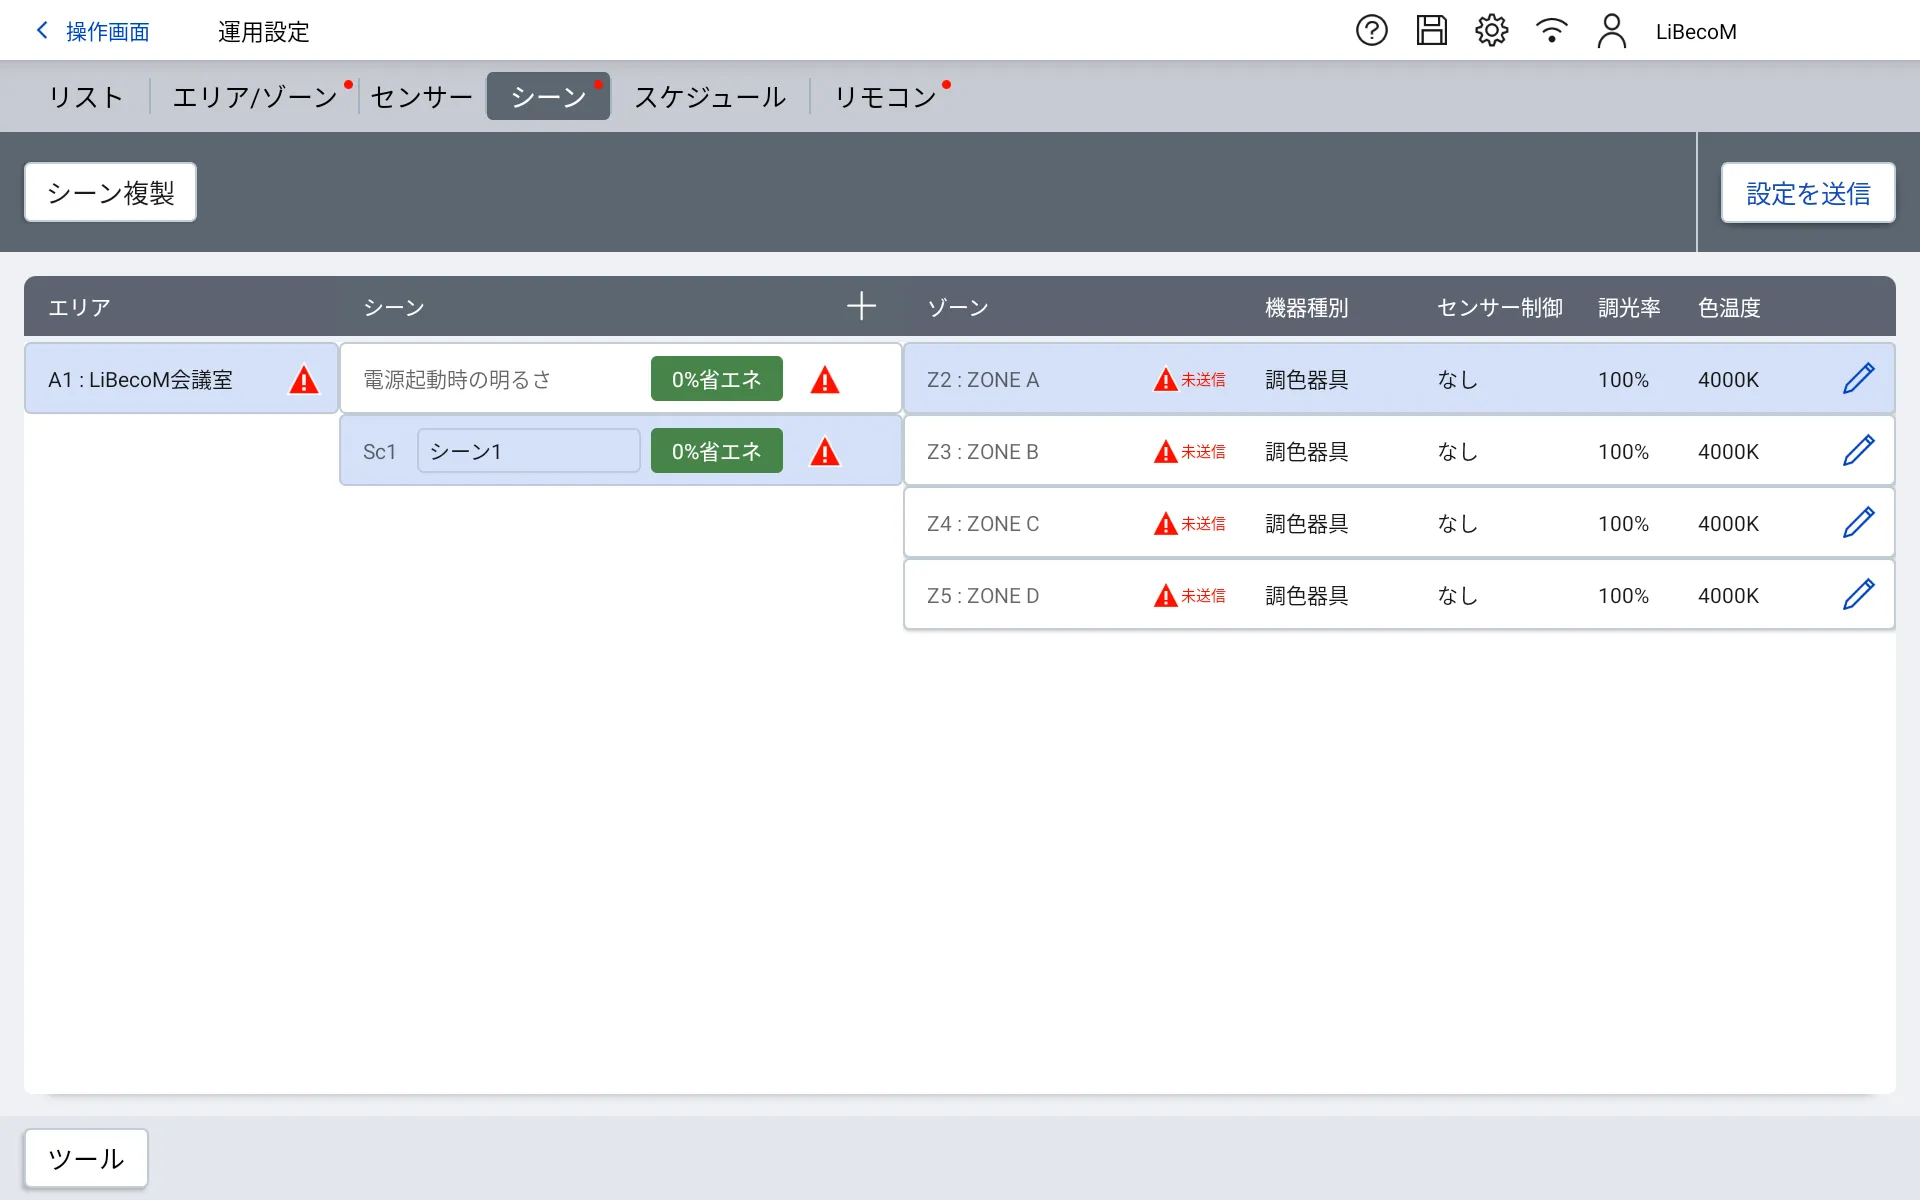Add a new scene with plus icon
The image size is (1920, 1200).
tap(861, 307)
